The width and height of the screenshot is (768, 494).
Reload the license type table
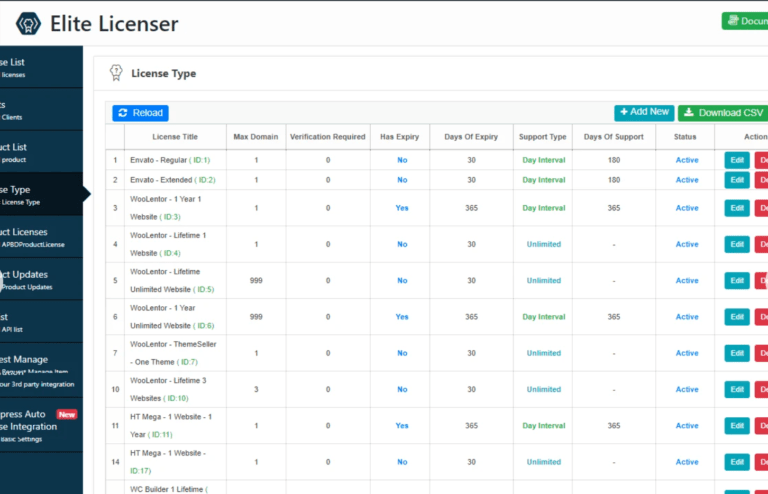(141, 113)
